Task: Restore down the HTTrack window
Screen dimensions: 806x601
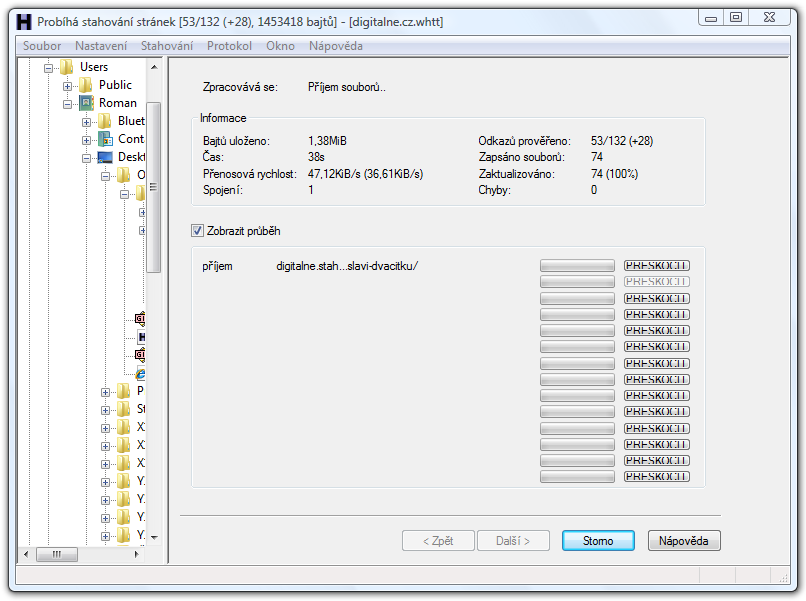Action: point(736,17)
